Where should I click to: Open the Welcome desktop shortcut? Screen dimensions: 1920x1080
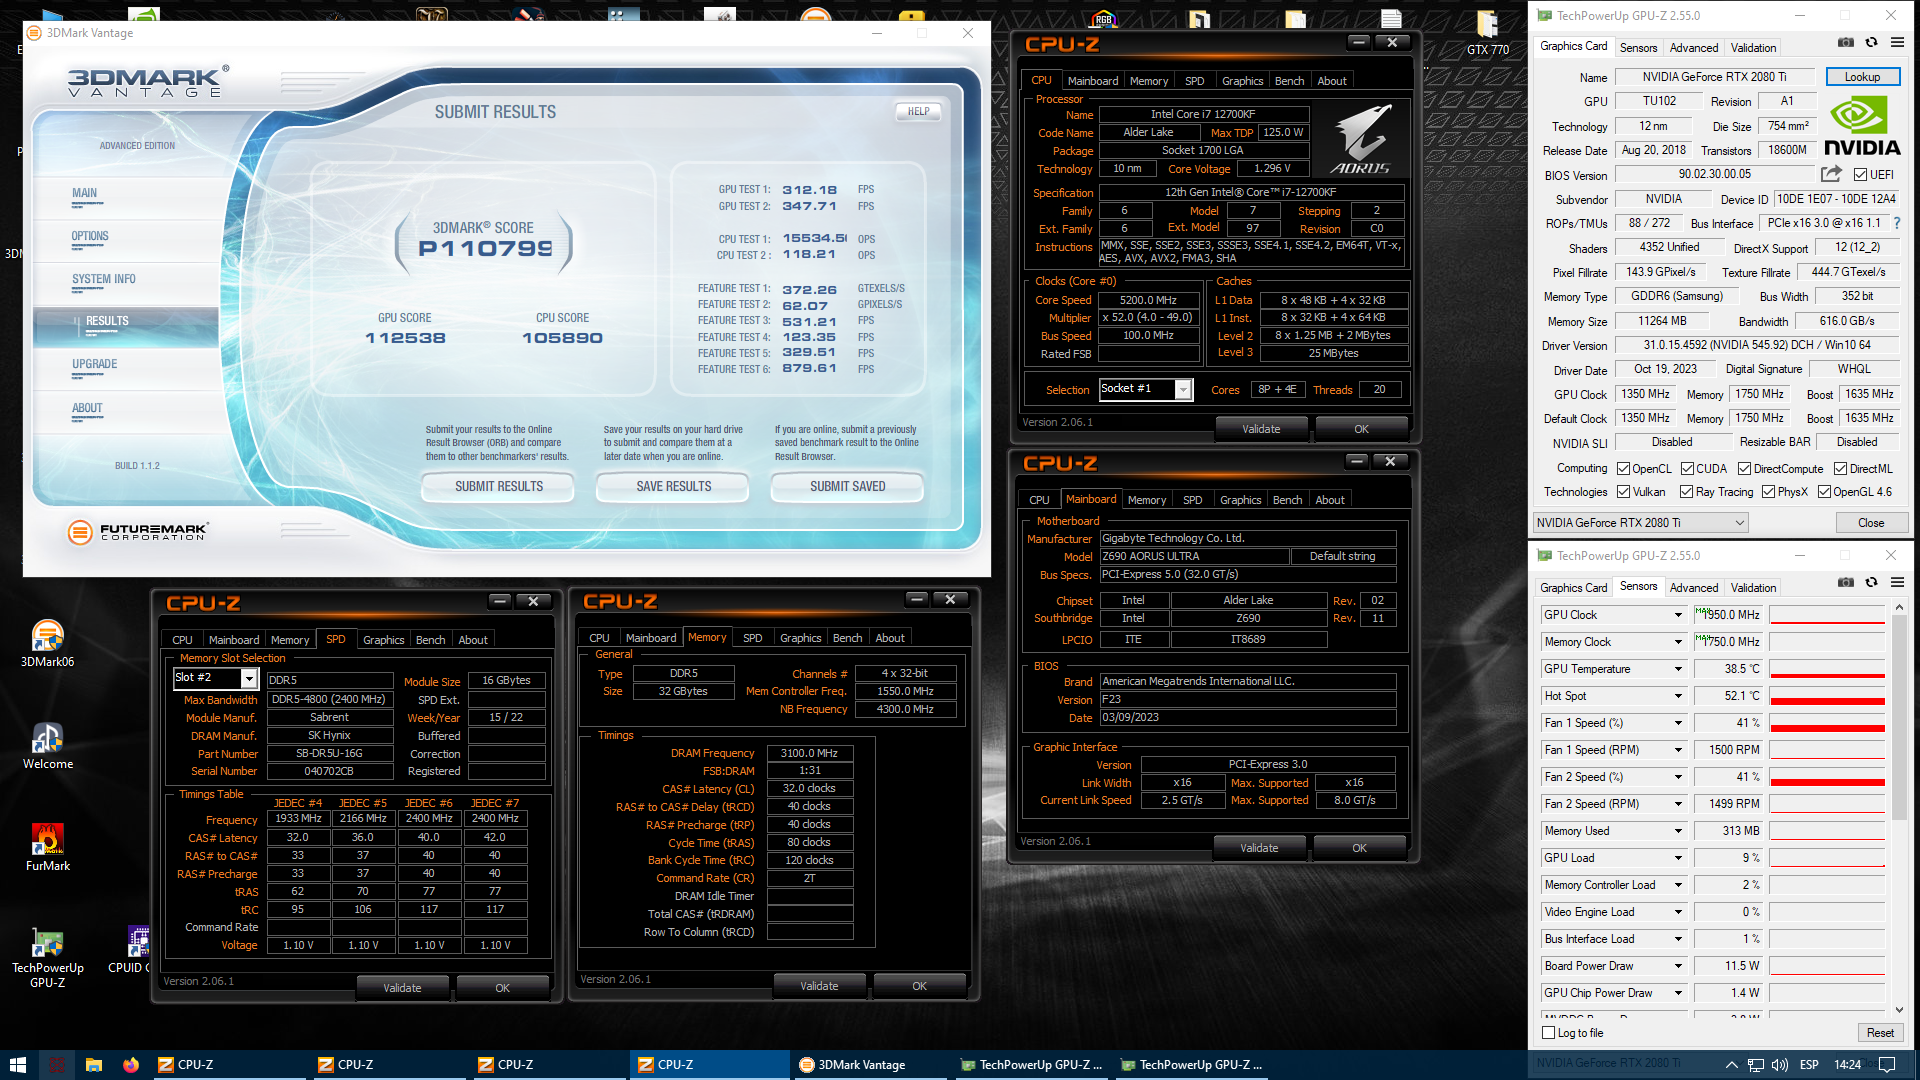tap(47, 746)
